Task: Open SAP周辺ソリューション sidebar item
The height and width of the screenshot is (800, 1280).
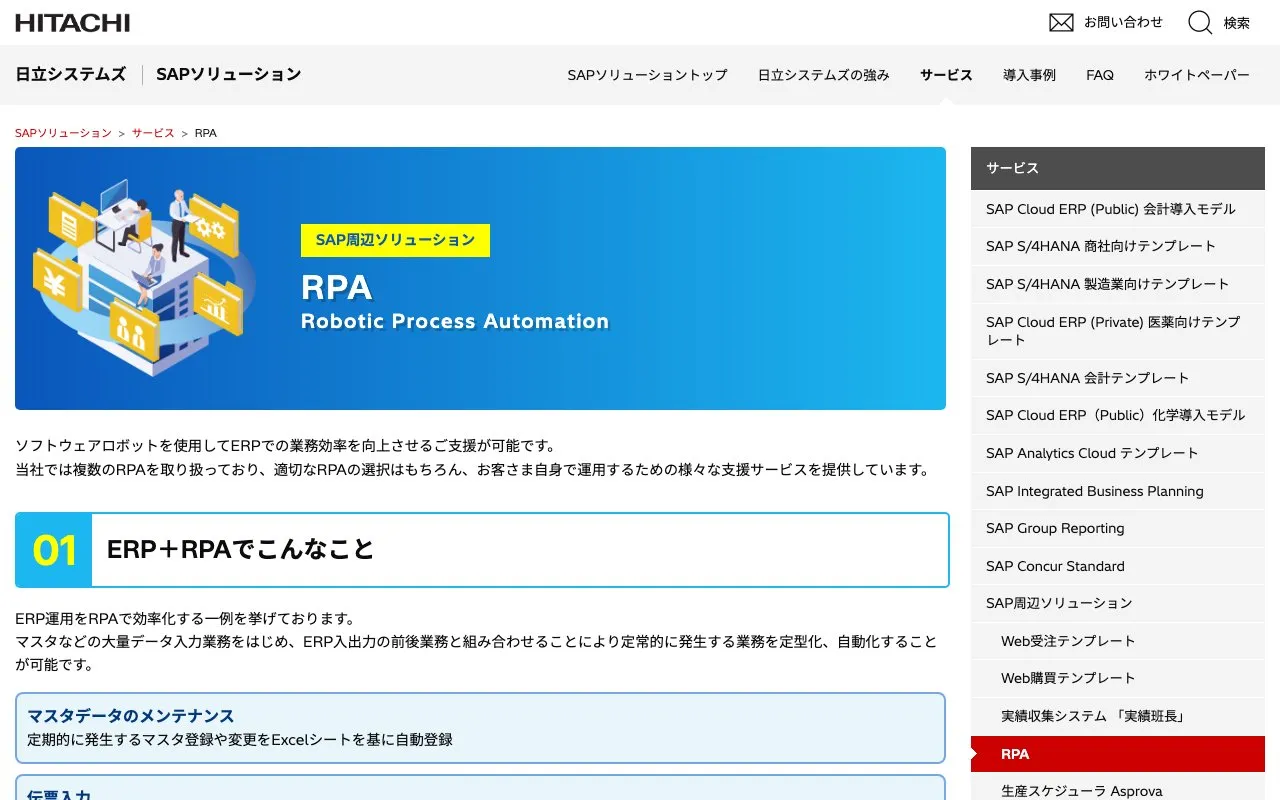Action: (x=1118, y=603)
